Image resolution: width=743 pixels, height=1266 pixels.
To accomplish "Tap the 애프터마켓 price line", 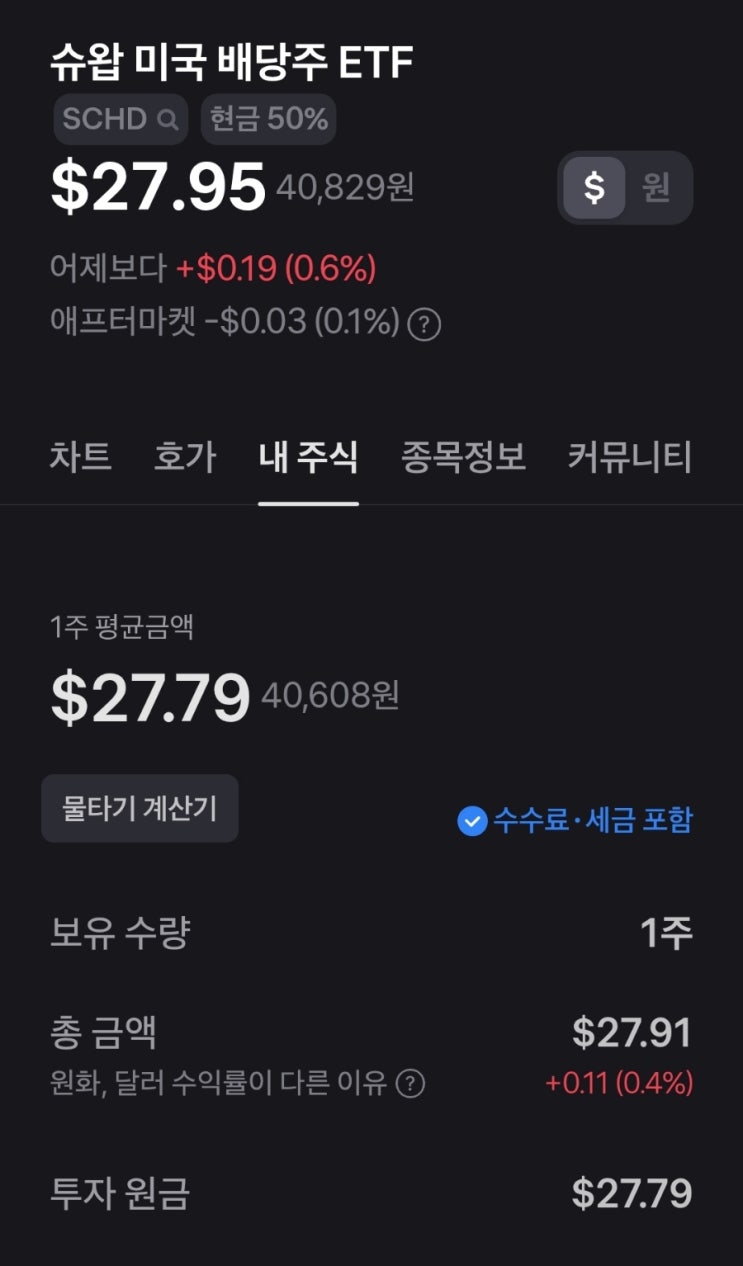I will coord(224,323).
